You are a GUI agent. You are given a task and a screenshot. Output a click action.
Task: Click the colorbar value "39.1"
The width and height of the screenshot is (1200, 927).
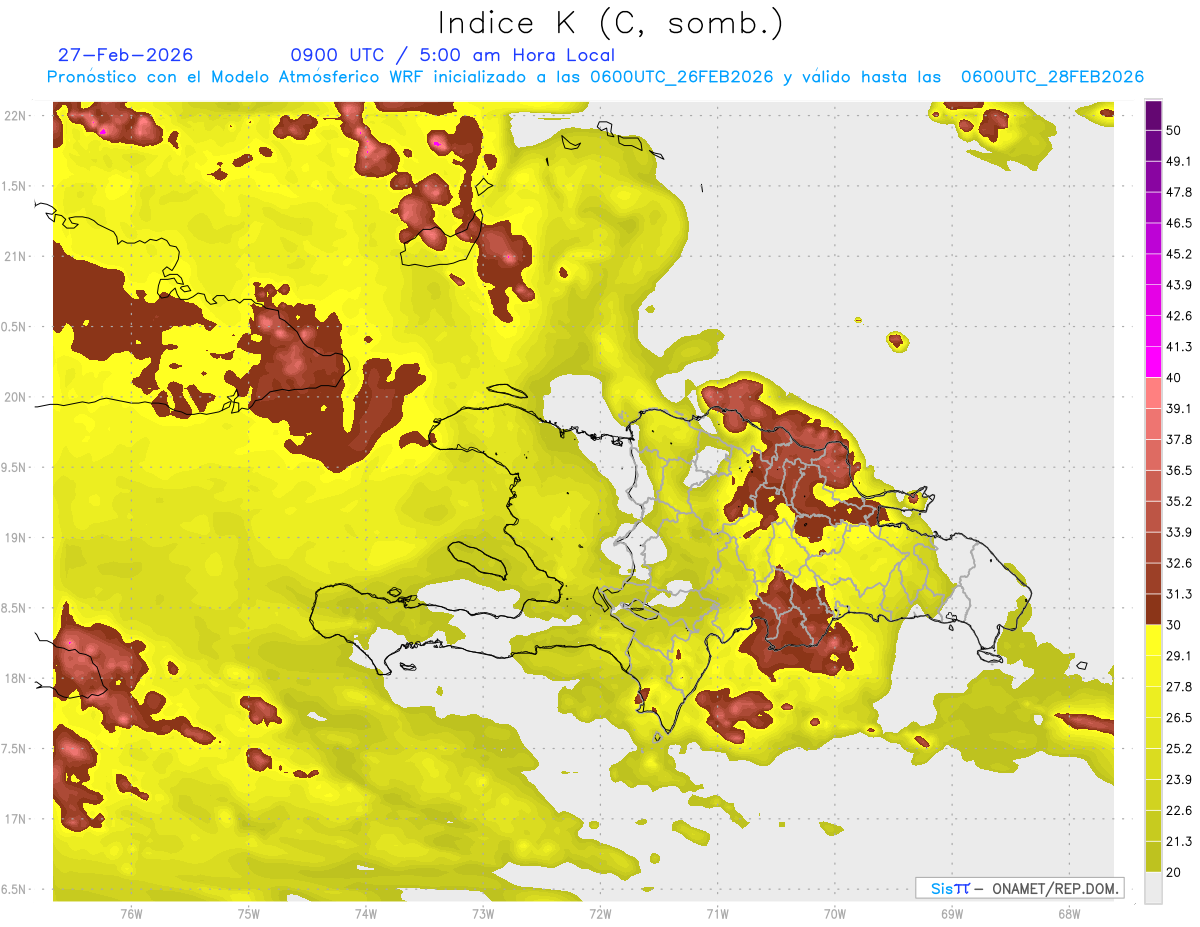tap(1179, 408)
